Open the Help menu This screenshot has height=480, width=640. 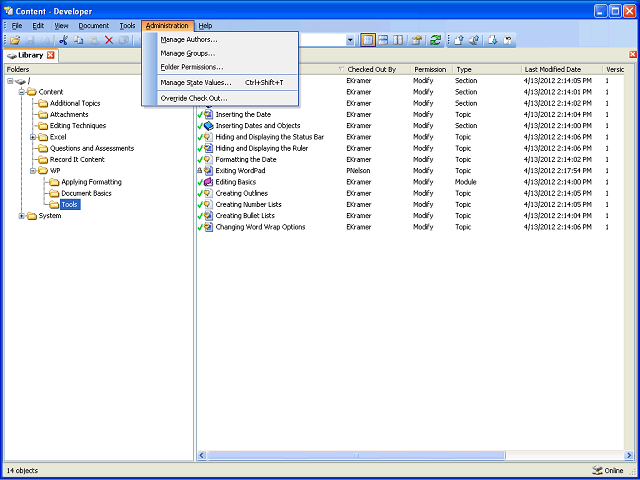[x=205, y=26]
